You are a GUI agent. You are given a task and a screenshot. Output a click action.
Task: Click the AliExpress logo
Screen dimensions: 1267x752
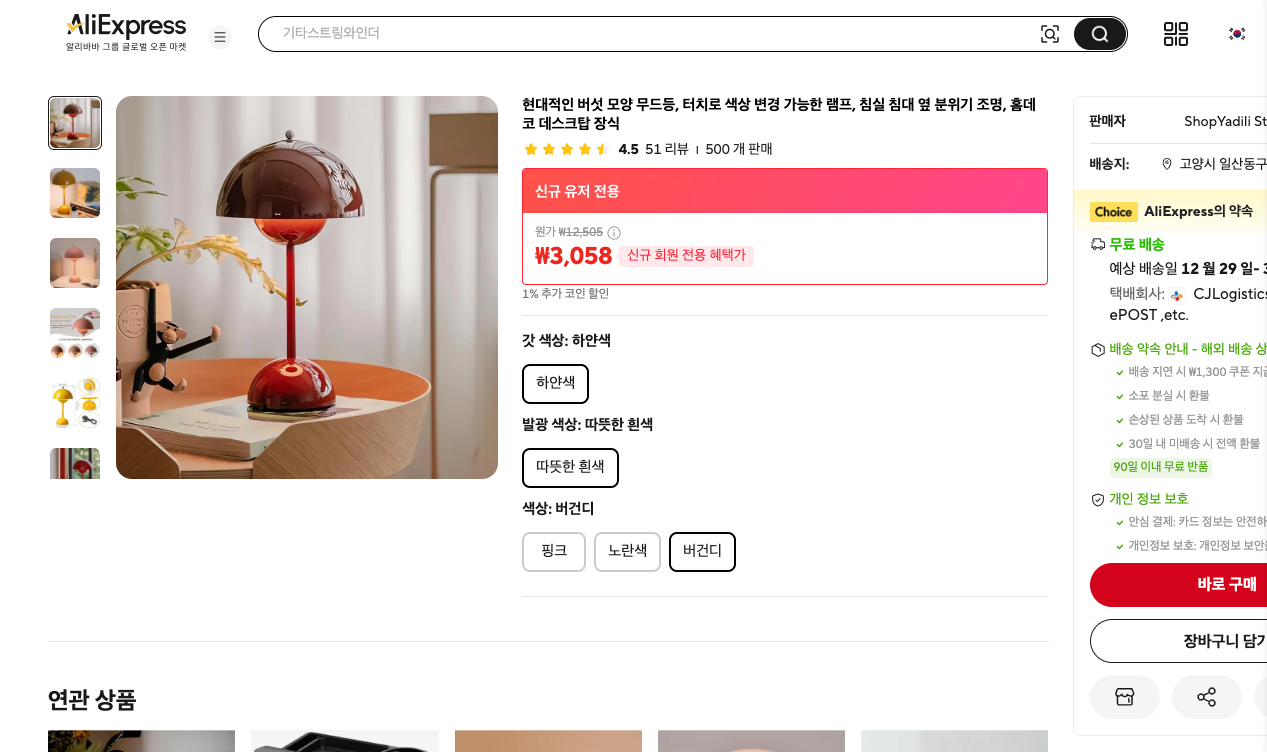point(125,26)
